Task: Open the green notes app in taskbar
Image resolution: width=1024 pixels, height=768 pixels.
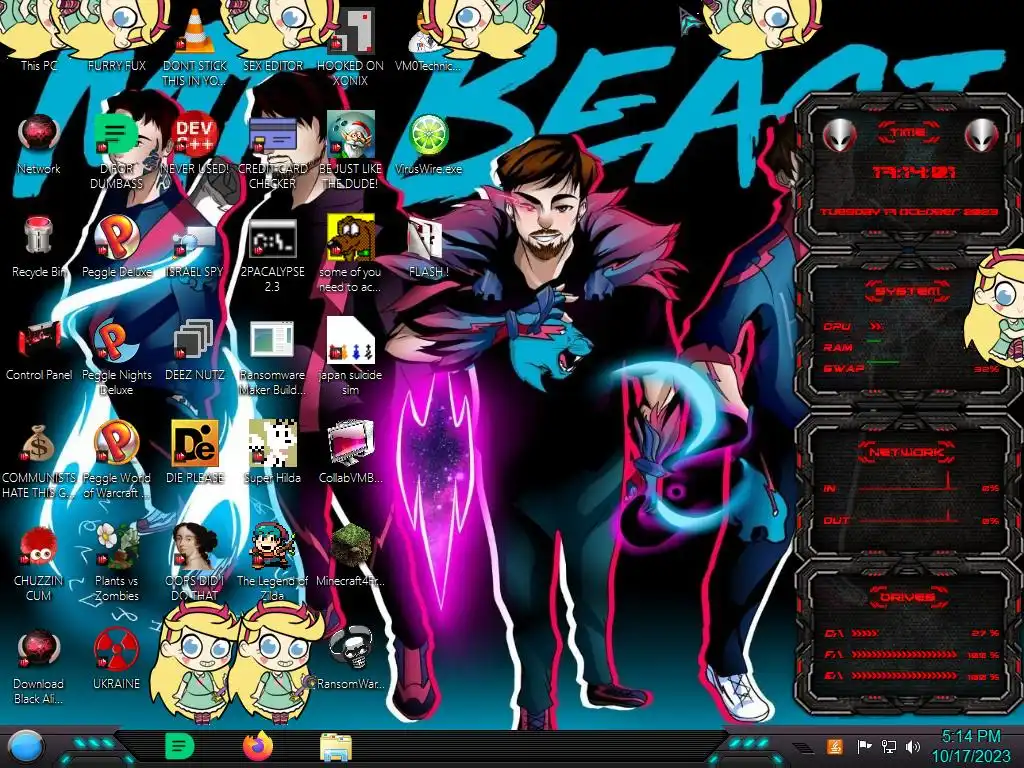Action: click(x=179, y=746)
